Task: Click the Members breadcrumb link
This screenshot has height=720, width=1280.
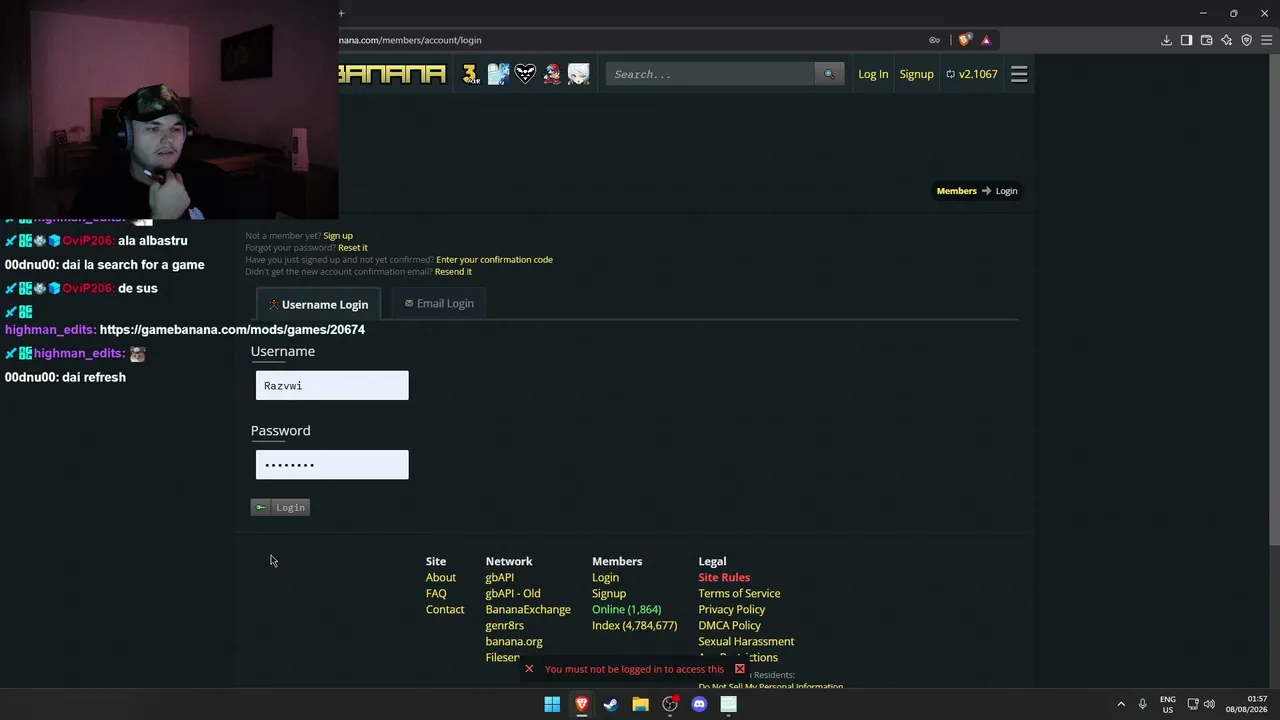Action: pyautogui.click(x=956, y=191)
